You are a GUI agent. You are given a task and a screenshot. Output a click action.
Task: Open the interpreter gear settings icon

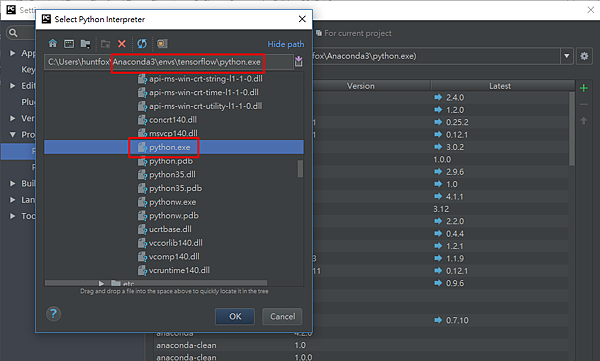pyautogui.click(x=584, y=56)
